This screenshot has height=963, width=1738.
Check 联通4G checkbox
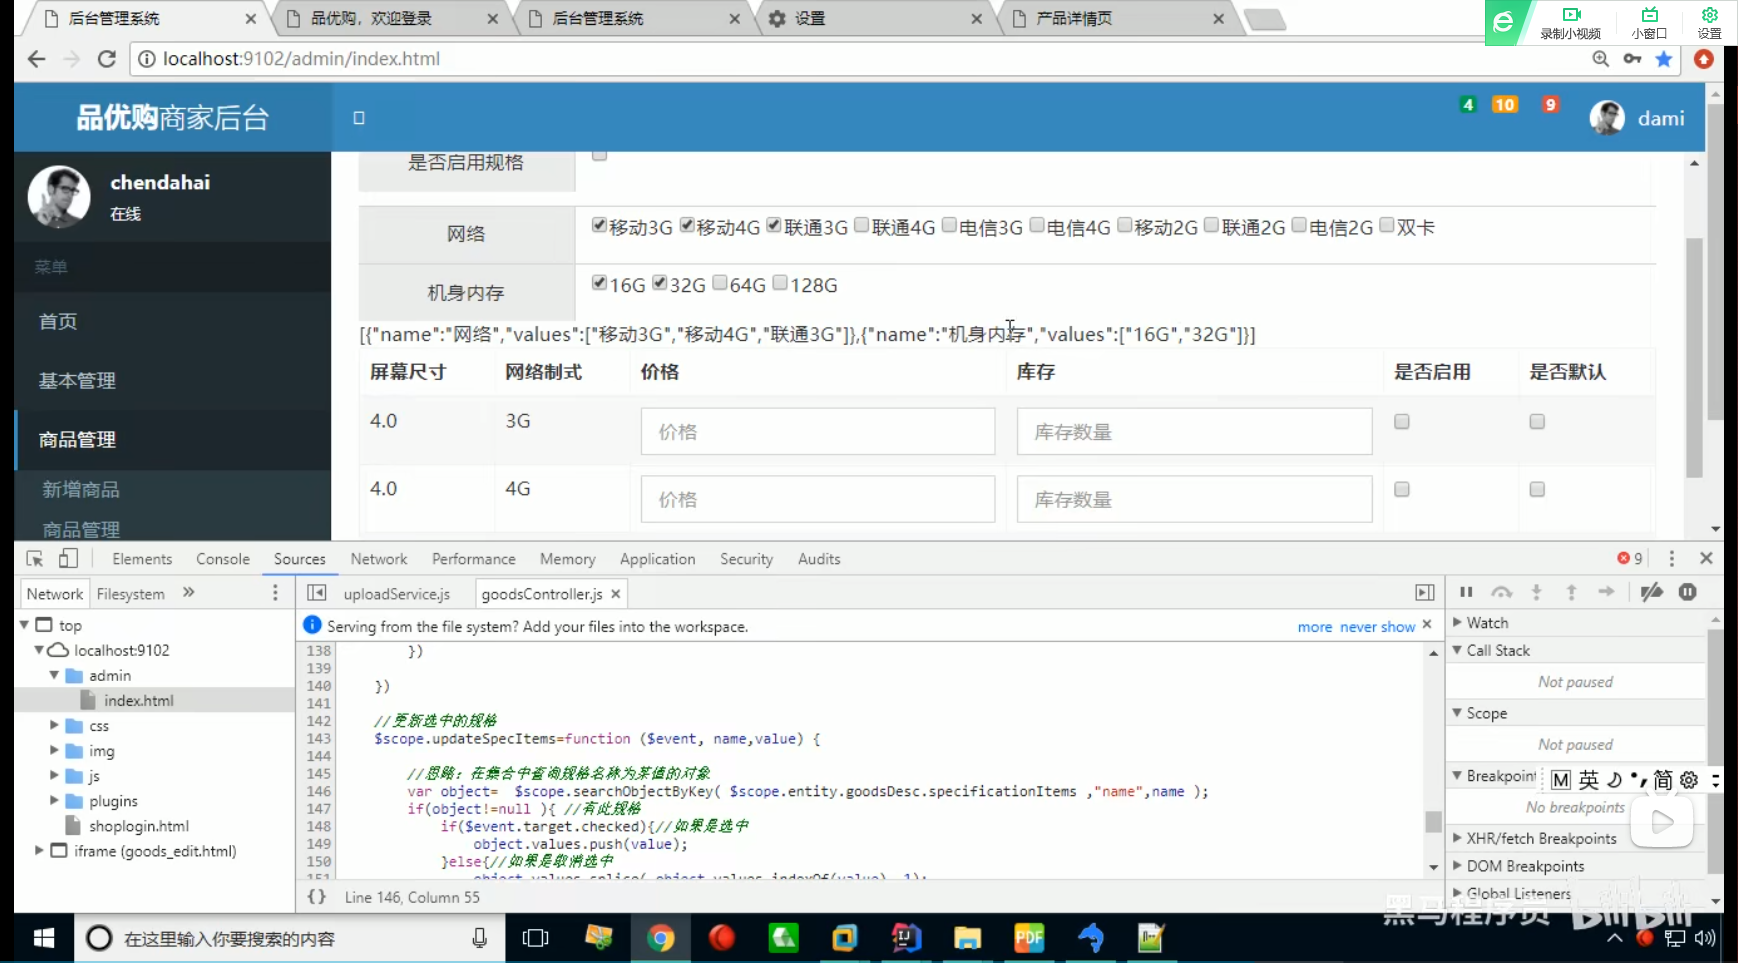862,225
